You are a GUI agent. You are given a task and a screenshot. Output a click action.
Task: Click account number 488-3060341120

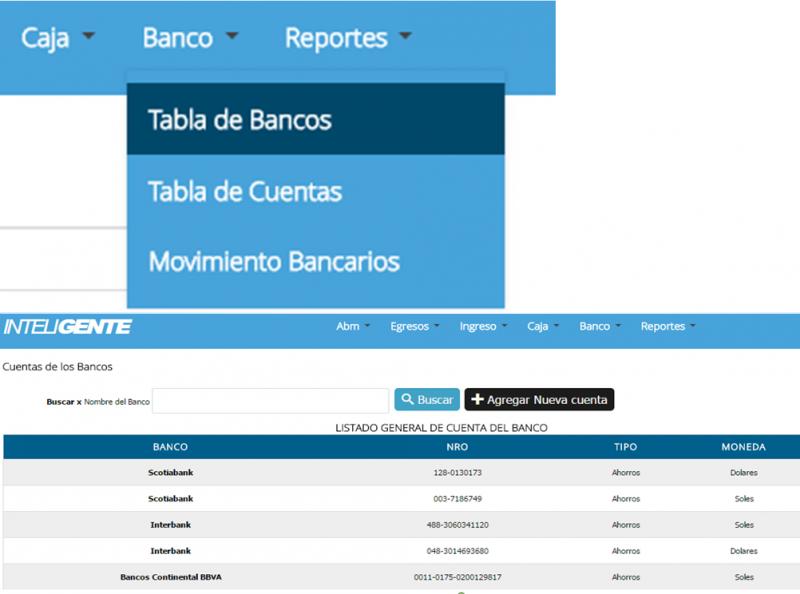(x=458, y=525)
